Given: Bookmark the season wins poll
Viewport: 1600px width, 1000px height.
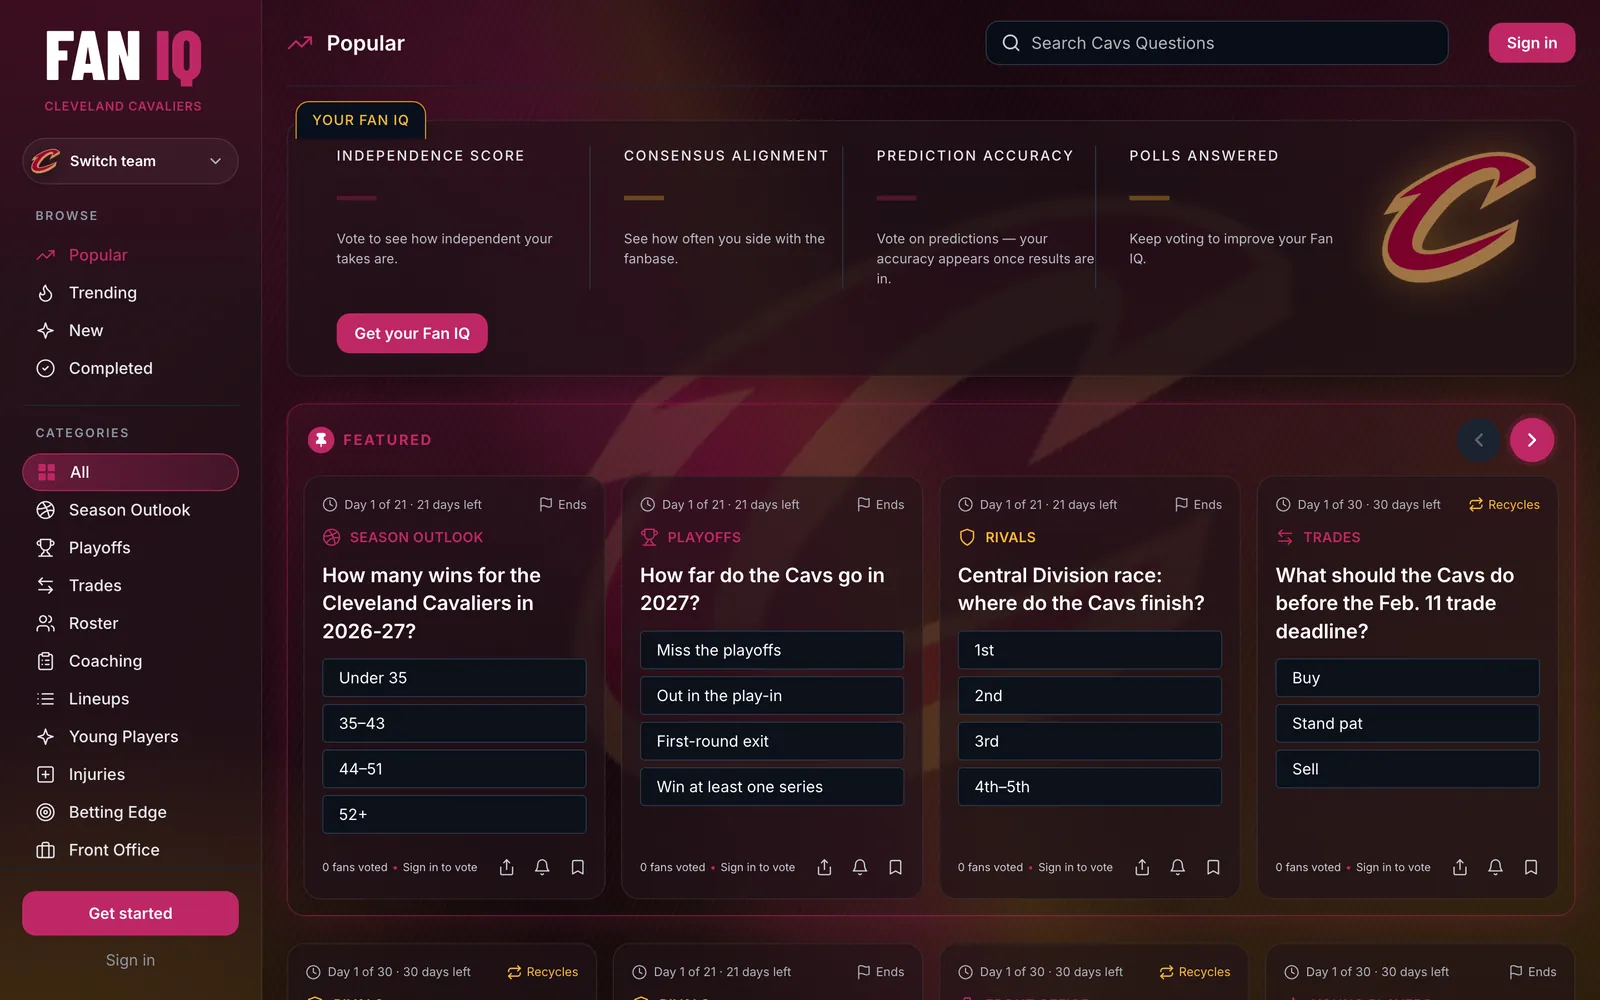Looking at the screenshot, I should 578,867.
